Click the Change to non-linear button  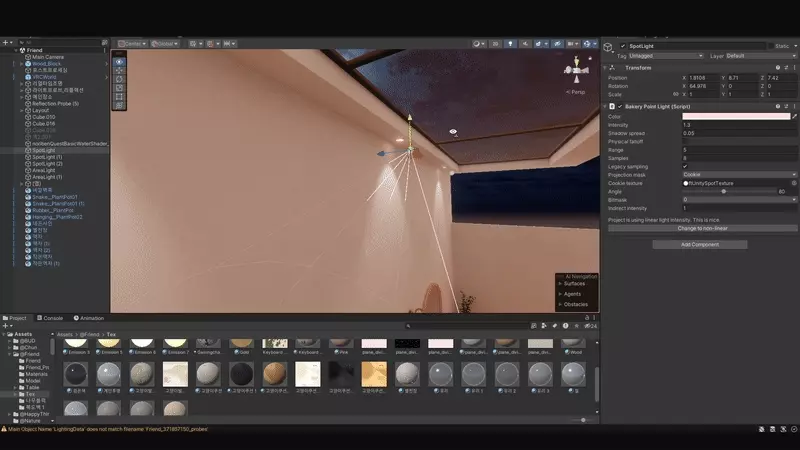tap(703, 228)
